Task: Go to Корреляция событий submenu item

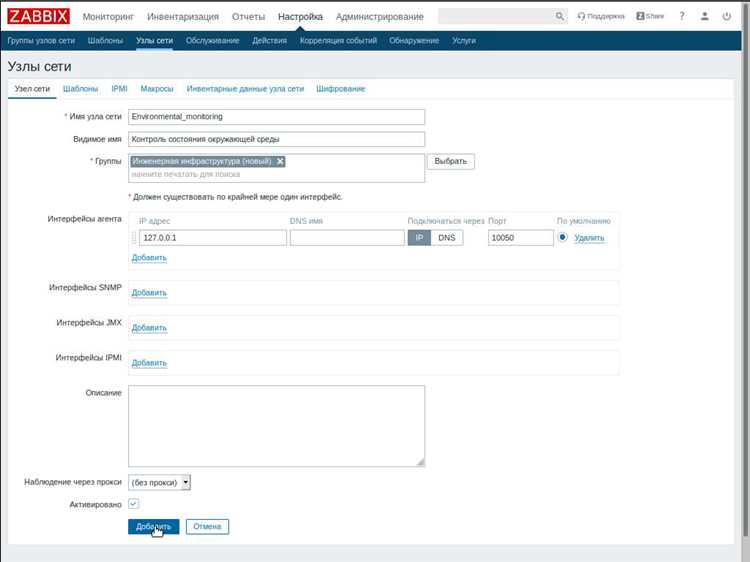Action: click(338, 41)
